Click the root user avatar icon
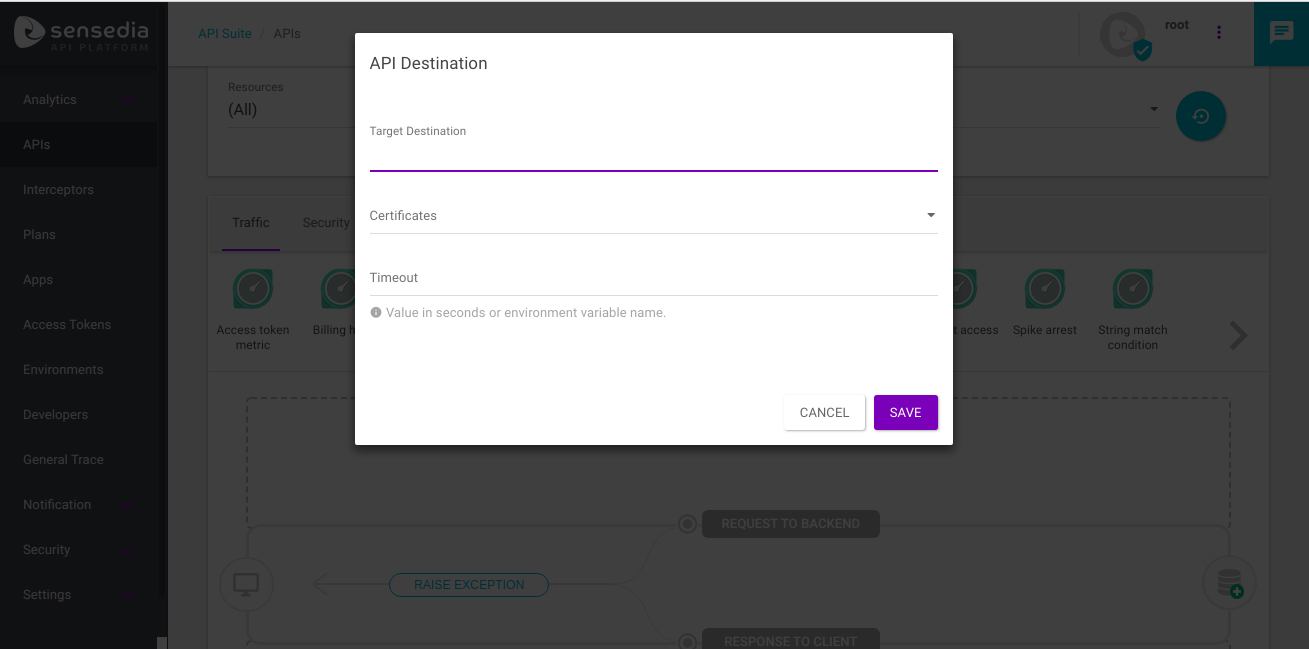The width and height of the screenshot is (1309, 649). 1123,35
